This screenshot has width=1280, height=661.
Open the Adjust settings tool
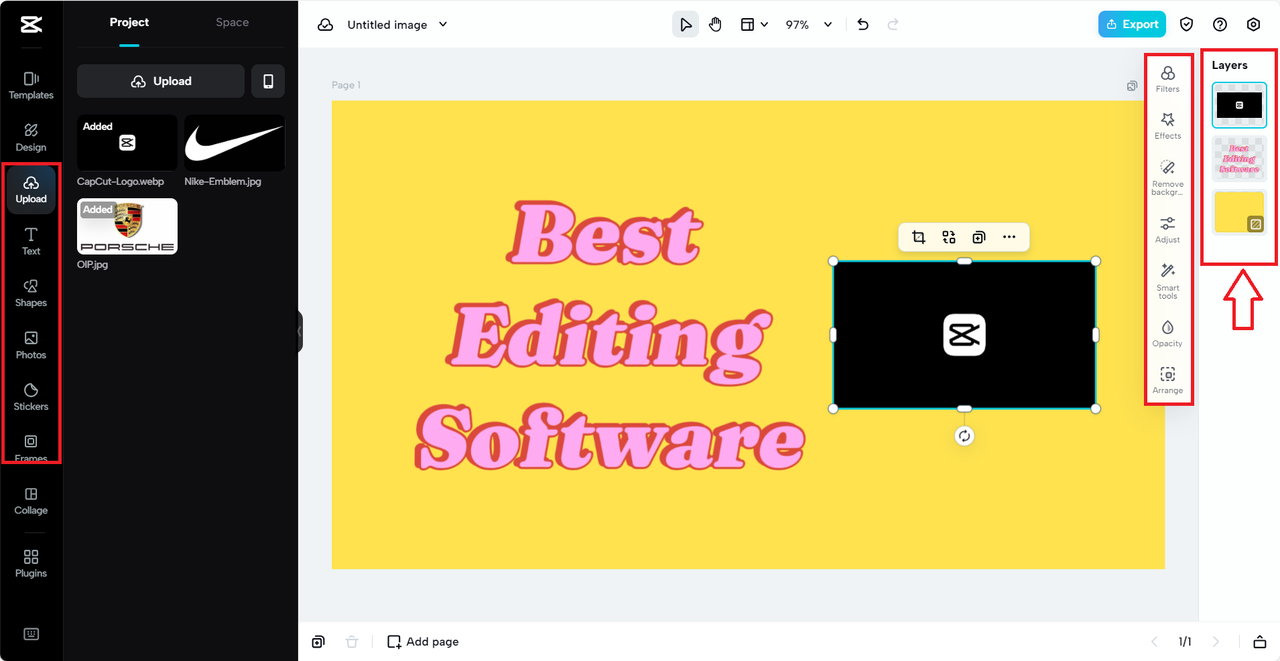[1168, 230]
